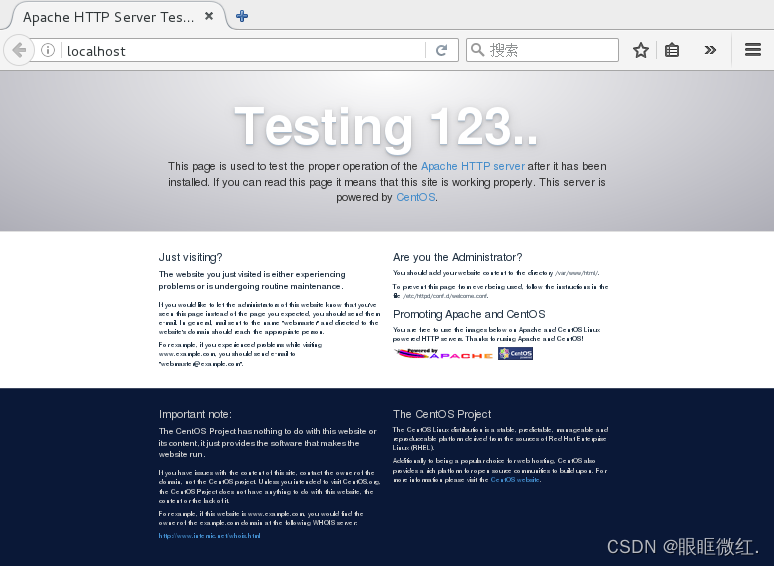Viewport: 774px width, 566px height.
Task: Open site information icon next to localhost
Action: (48, 50)
